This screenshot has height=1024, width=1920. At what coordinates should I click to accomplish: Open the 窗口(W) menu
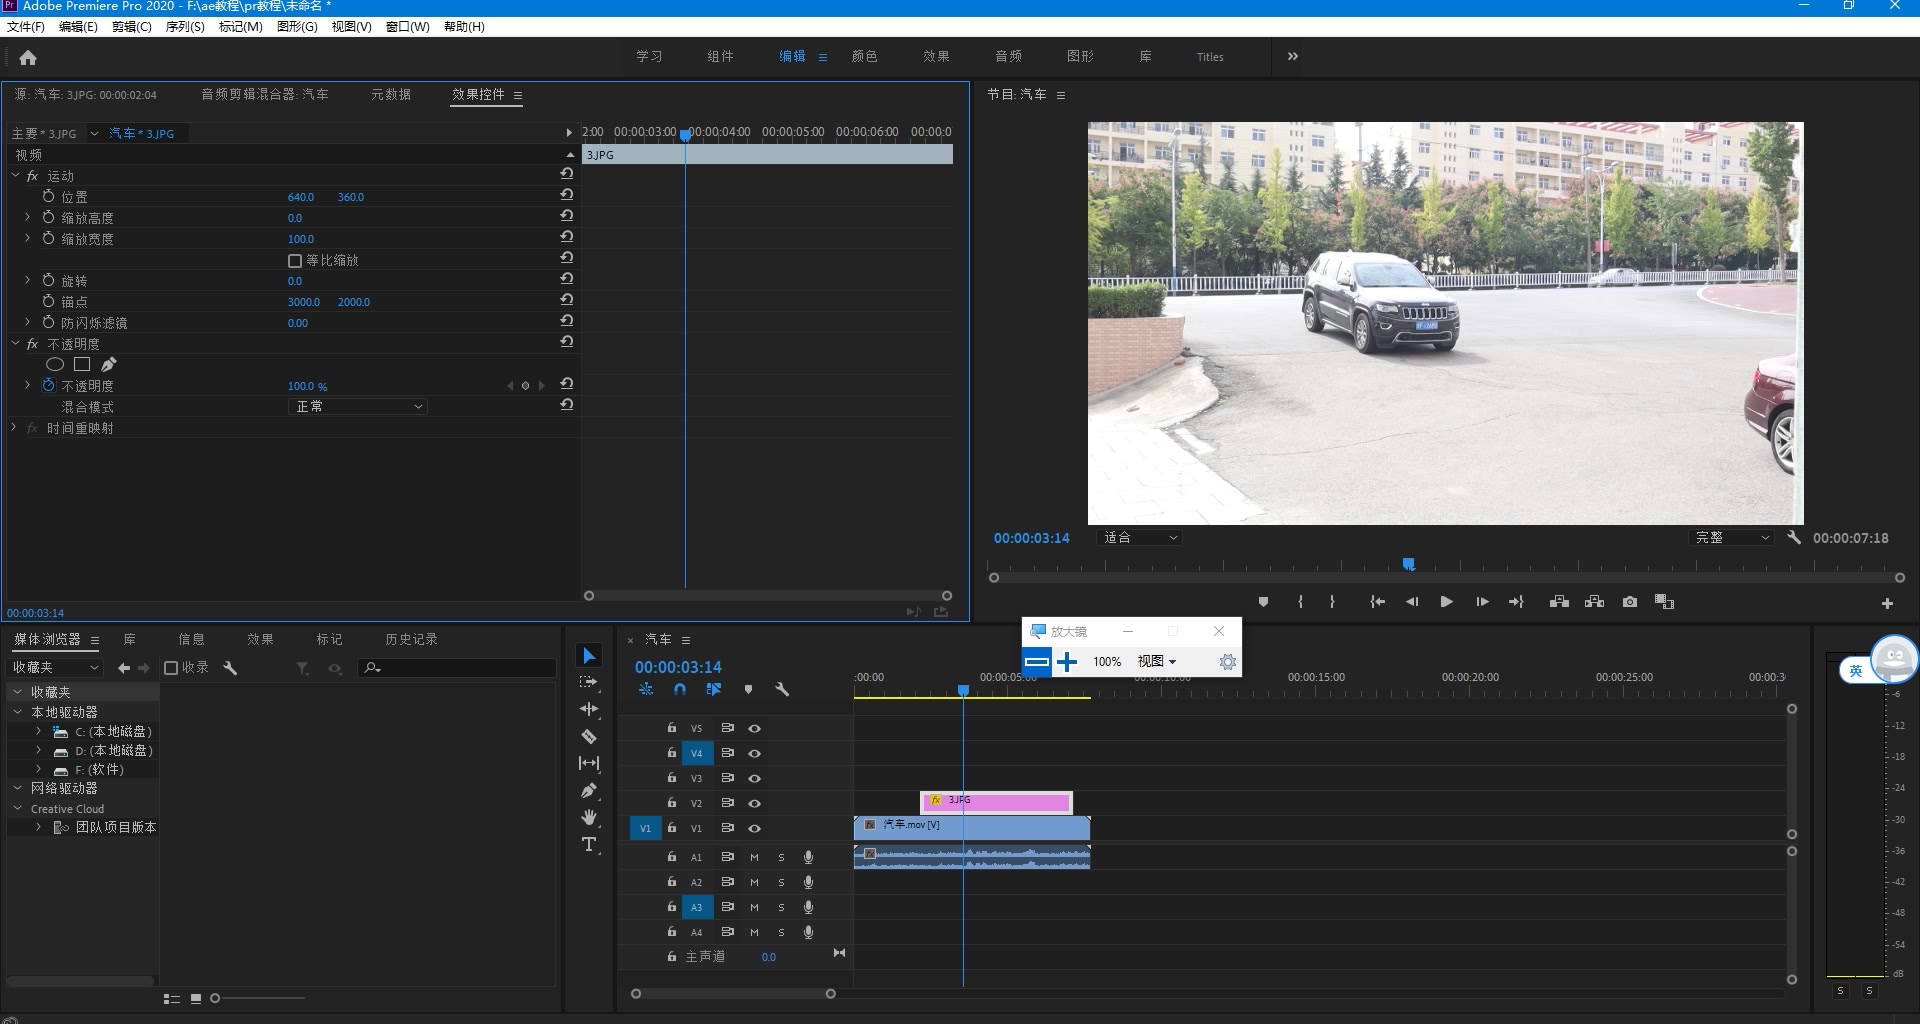tap(408, 27)
